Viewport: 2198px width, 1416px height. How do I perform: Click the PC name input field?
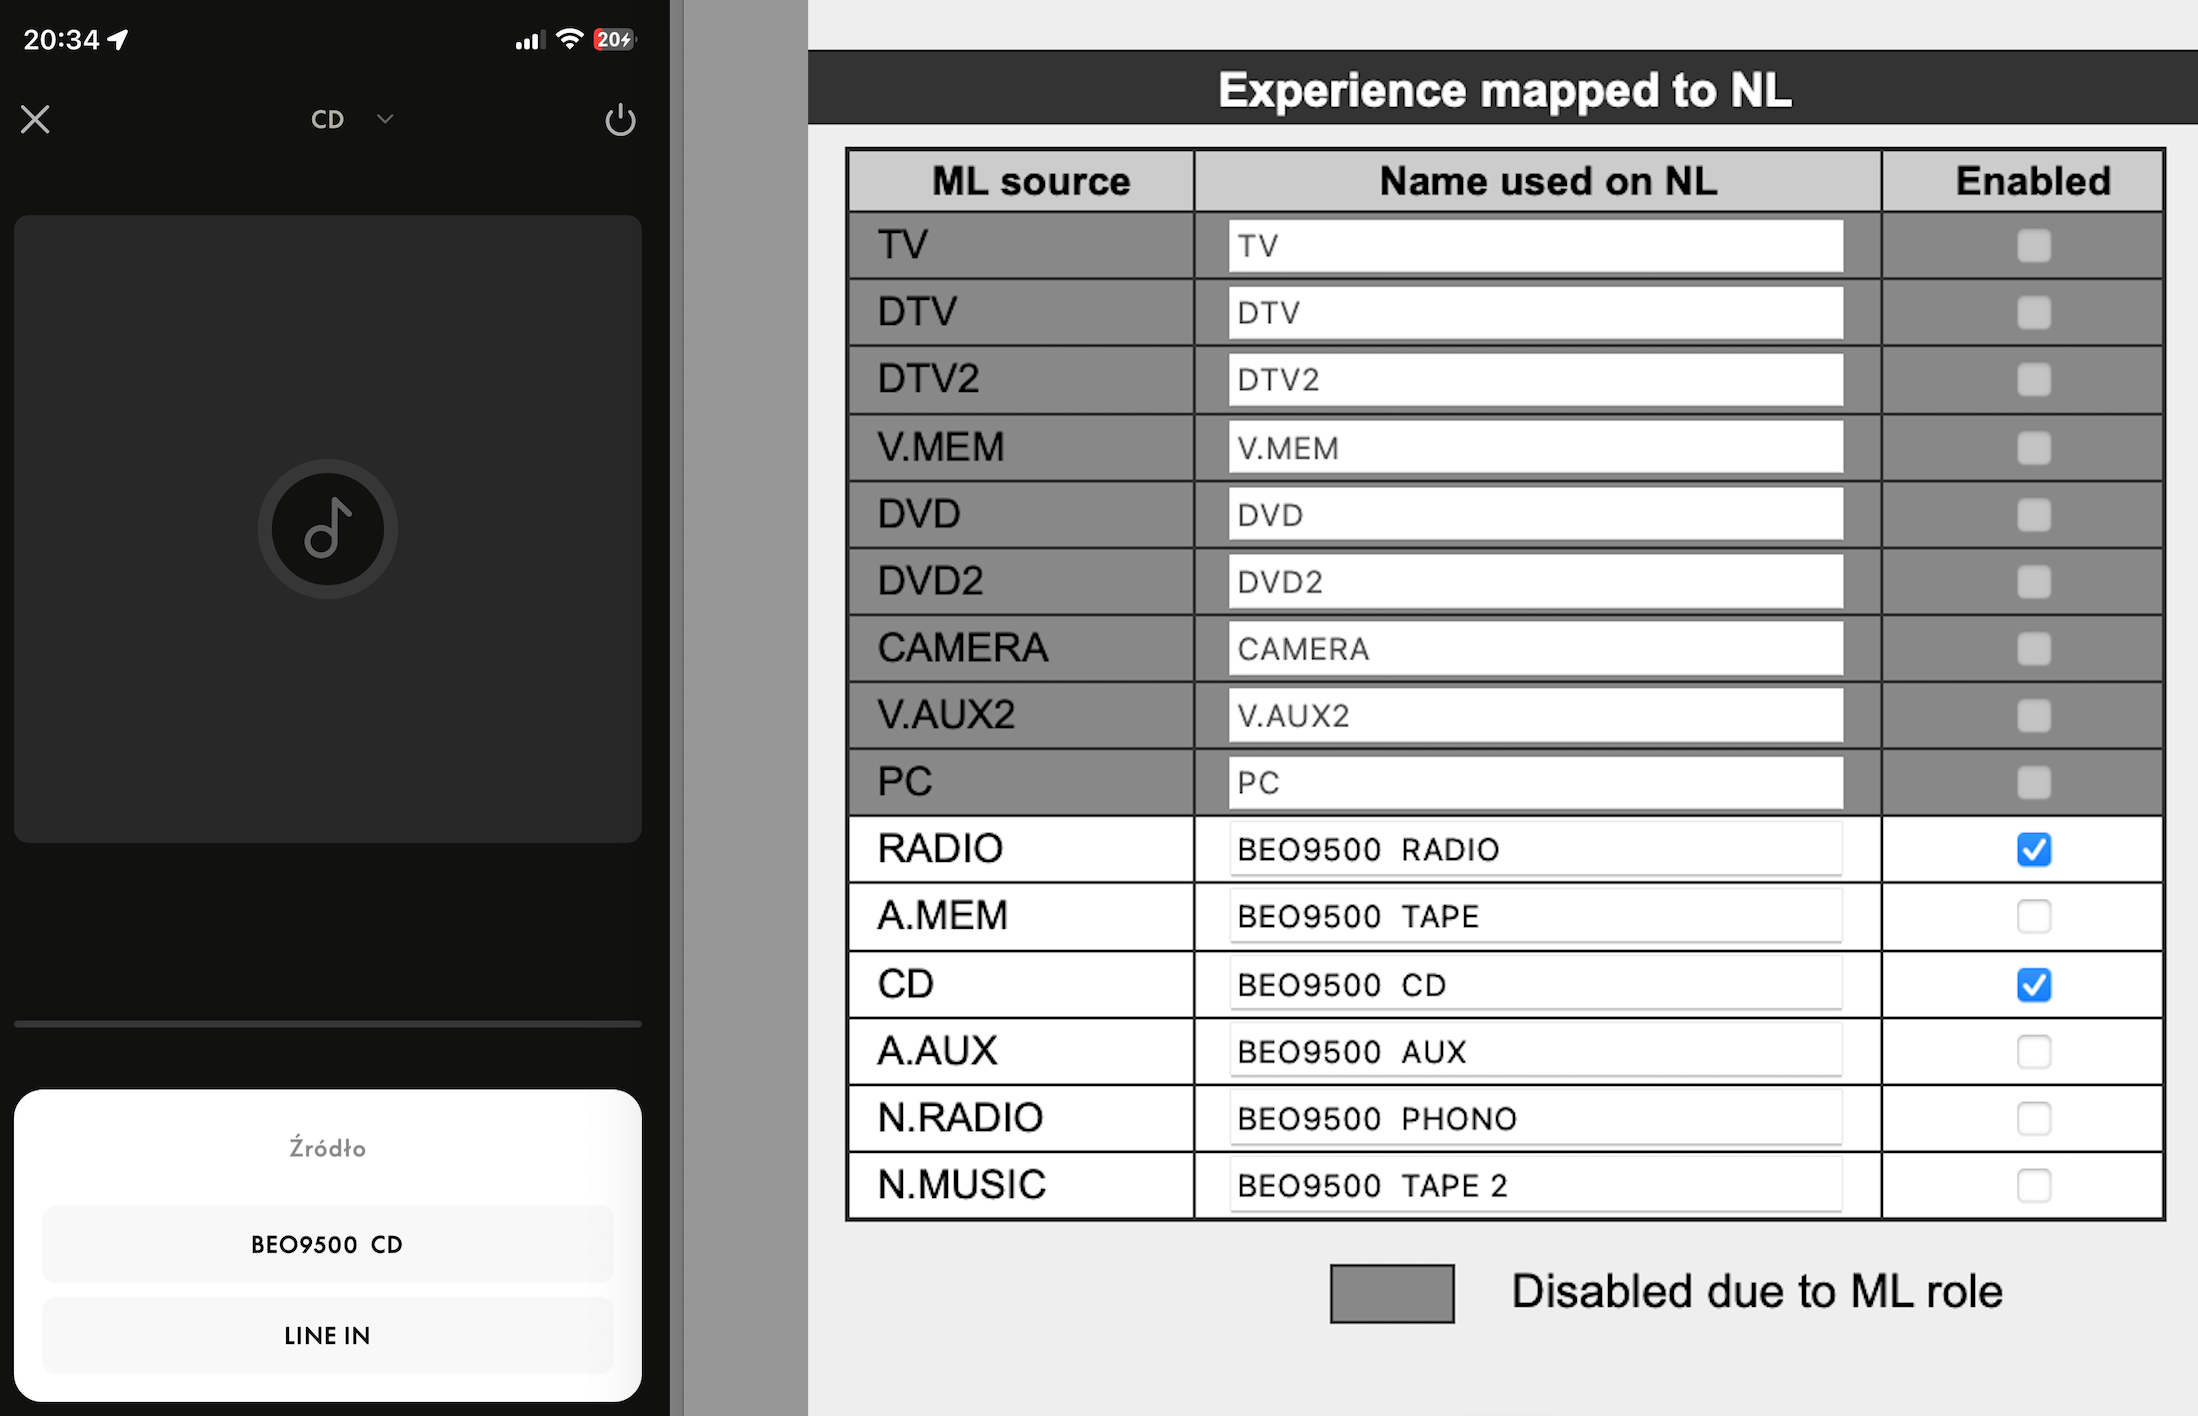point(1535,782)
